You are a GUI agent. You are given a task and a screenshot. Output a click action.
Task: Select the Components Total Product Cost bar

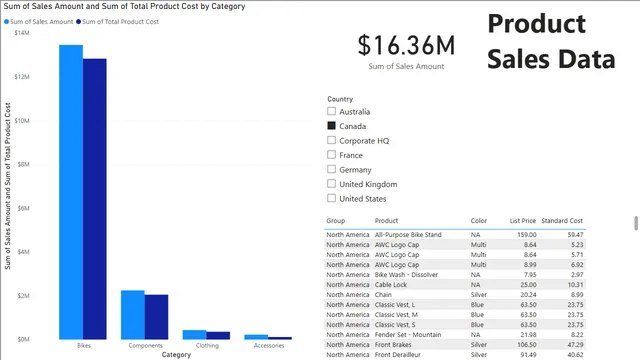point(156,317)
